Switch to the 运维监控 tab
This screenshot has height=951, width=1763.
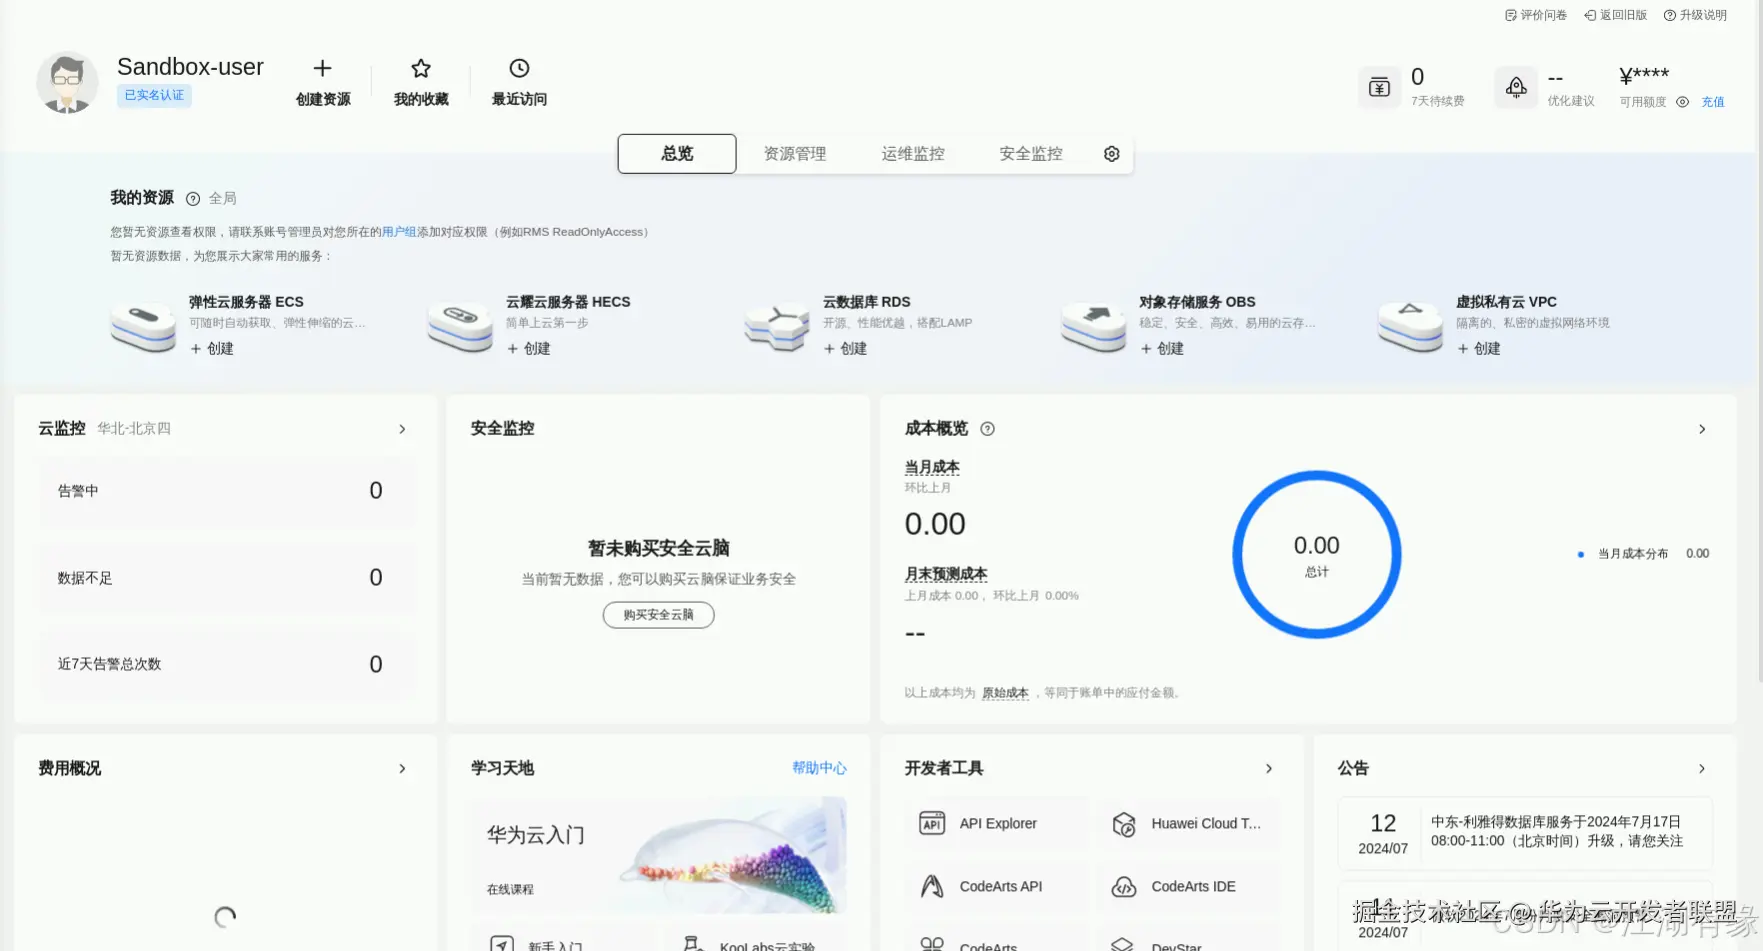pos(912,153)
